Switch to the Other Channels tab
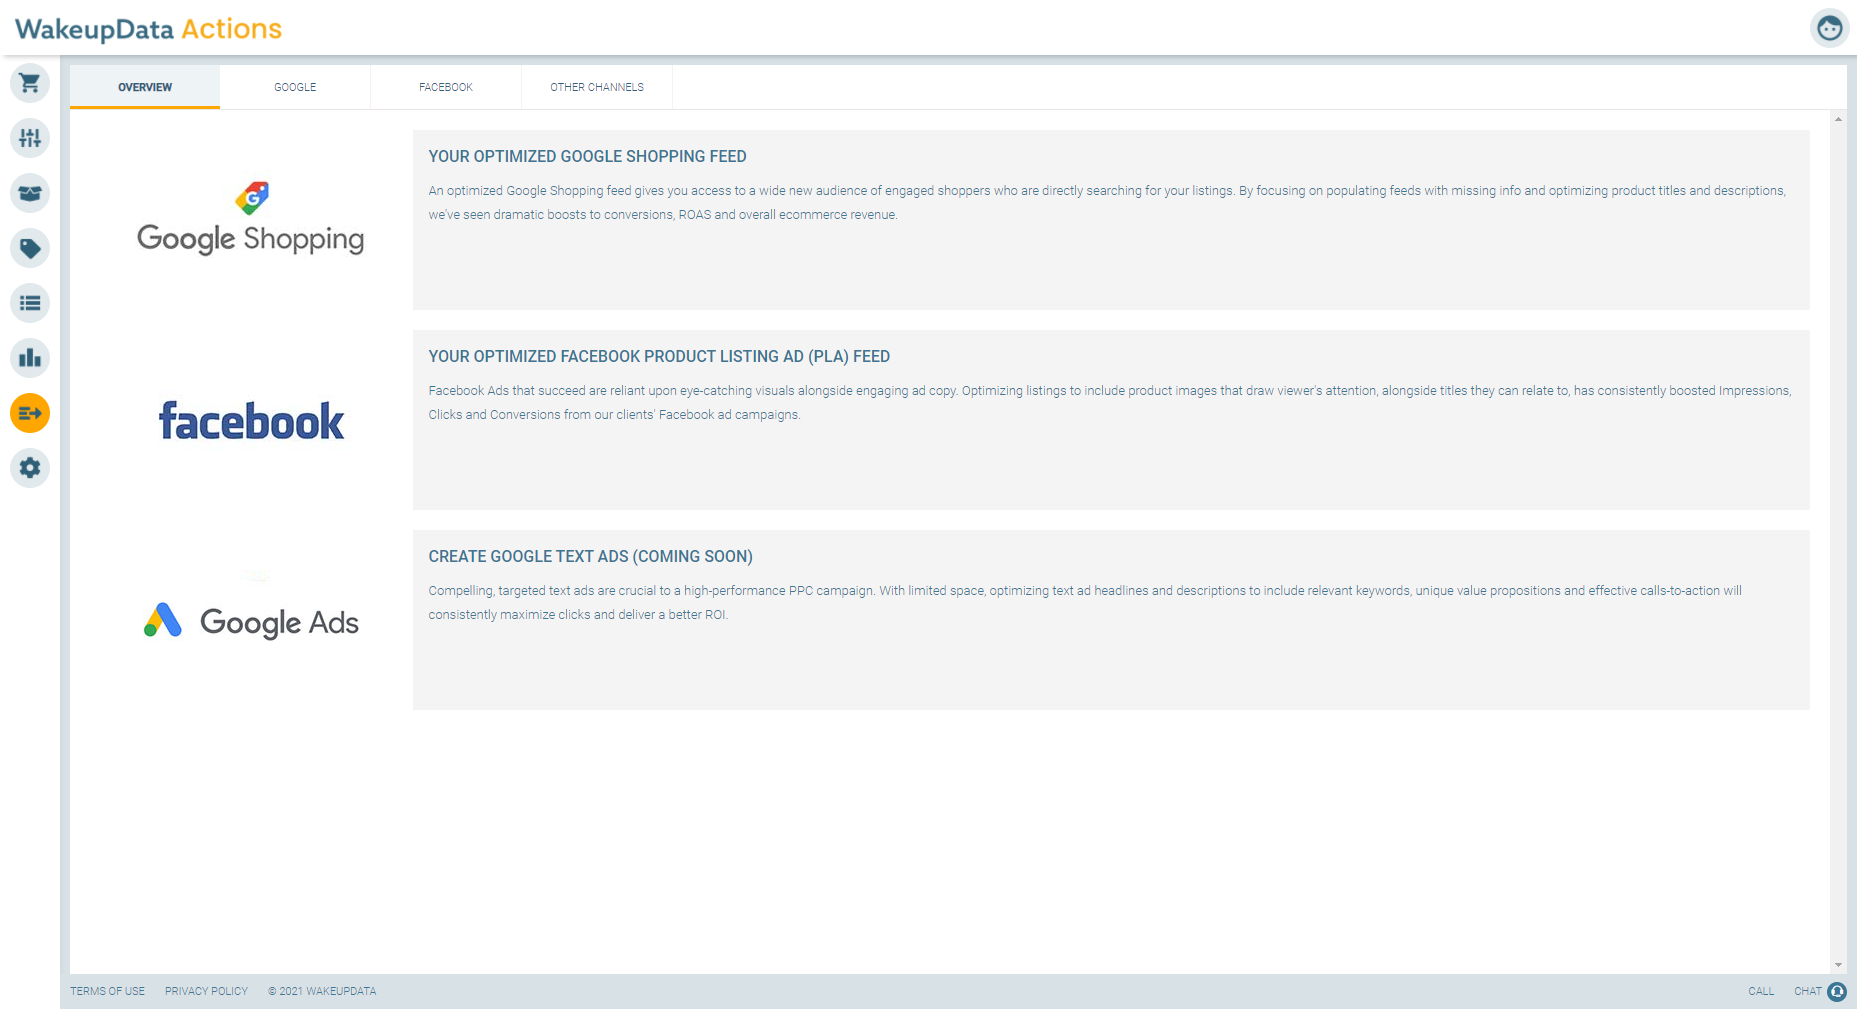 (x=597, y=87)
